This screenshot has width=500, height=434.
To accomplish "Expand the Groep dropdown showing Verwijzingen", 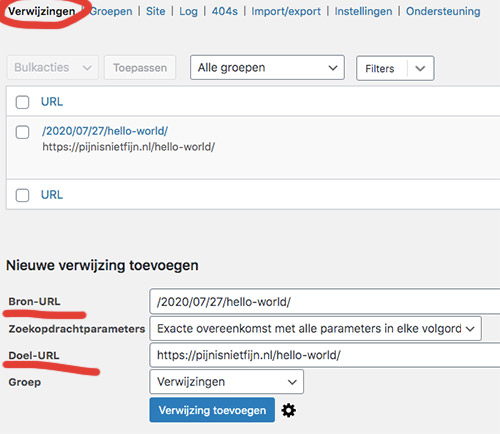I will coord(227,382).
